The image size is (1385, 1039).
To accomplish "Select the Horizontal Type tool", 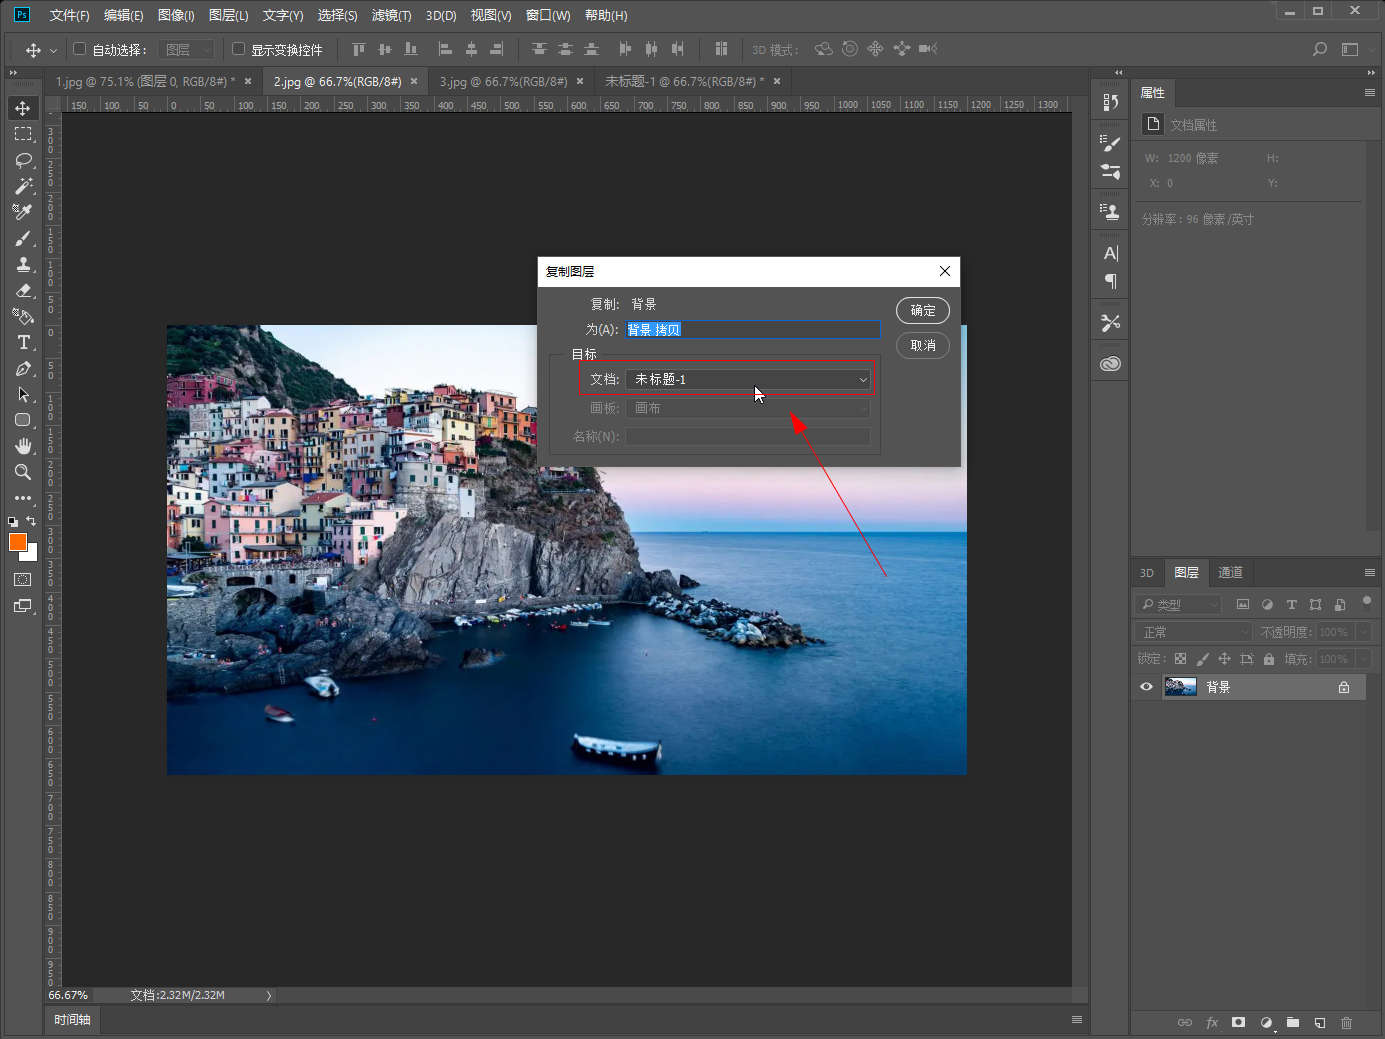I will click(x=23, y=342).
